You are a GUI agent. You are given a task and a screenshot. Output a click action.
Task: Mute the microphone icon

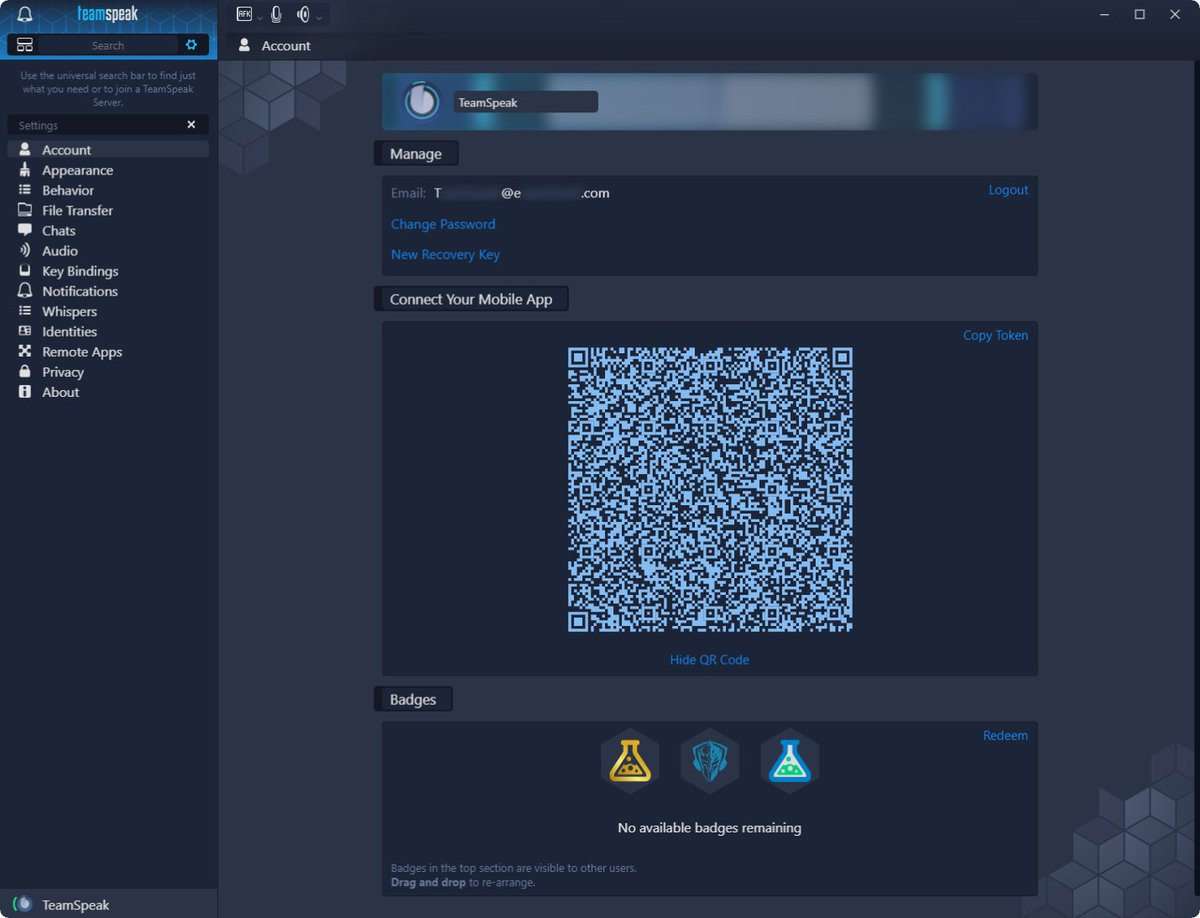pyautogui.click(x=276, y=14)
